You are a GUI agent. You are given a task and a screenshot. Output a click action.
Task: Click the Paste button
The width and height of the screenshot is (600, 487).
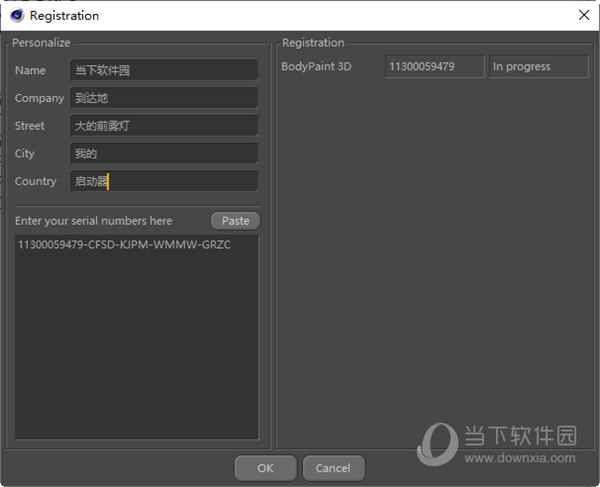tap(235, 221)
